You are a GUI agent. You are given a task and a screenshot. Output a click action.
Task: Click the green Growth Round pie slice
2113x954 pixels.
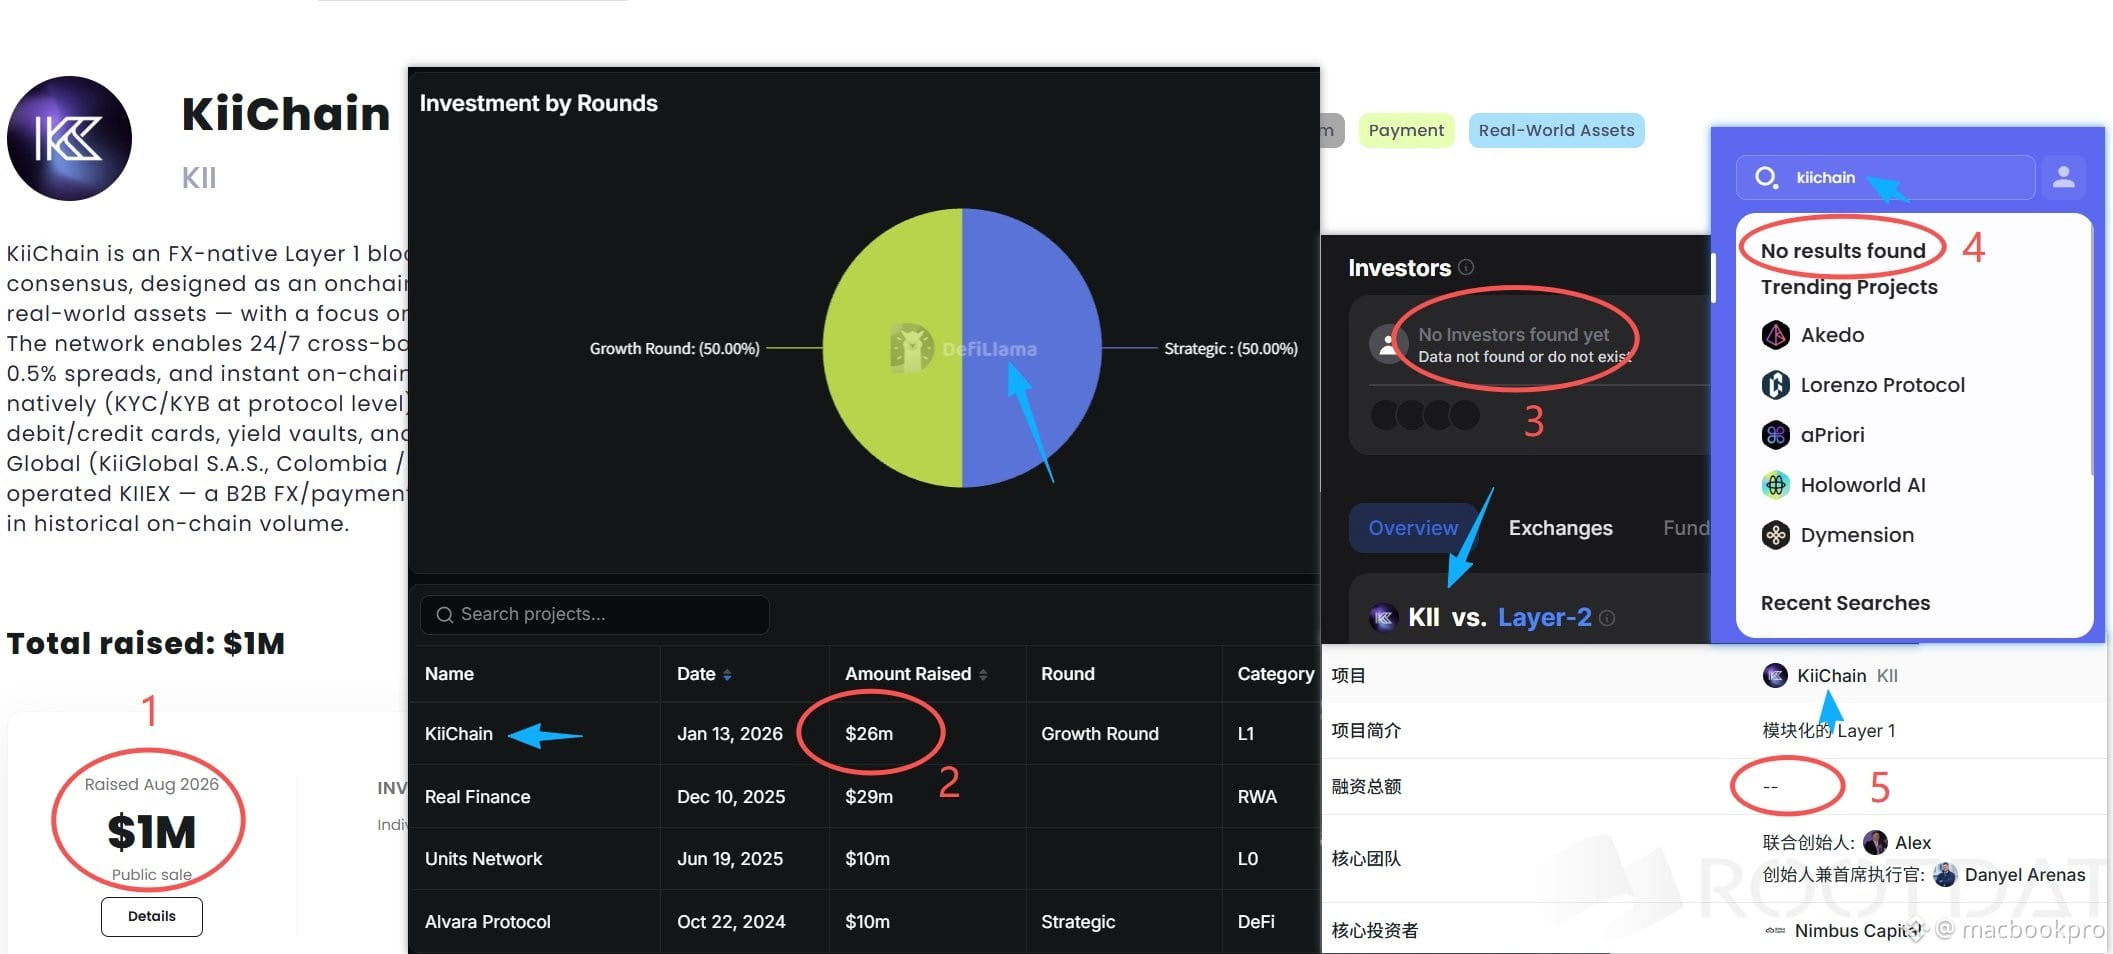[893, 348]
